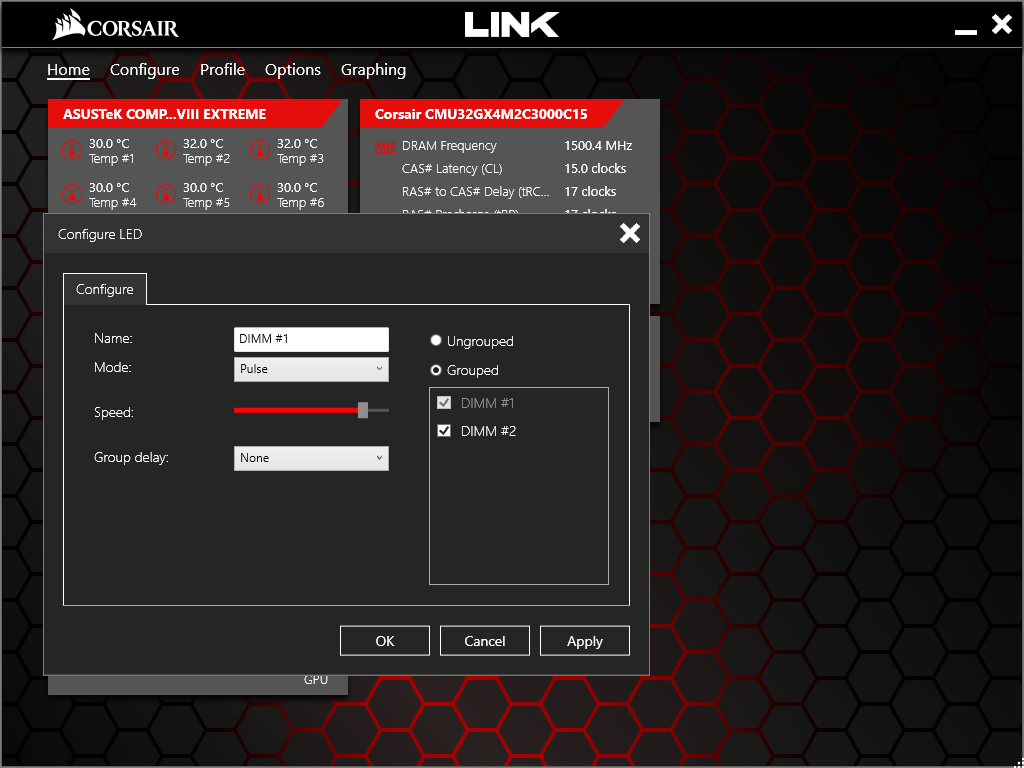The image size is (1024, 768).
Task: Open the Group delay dropdown
Action: point(311,458)
